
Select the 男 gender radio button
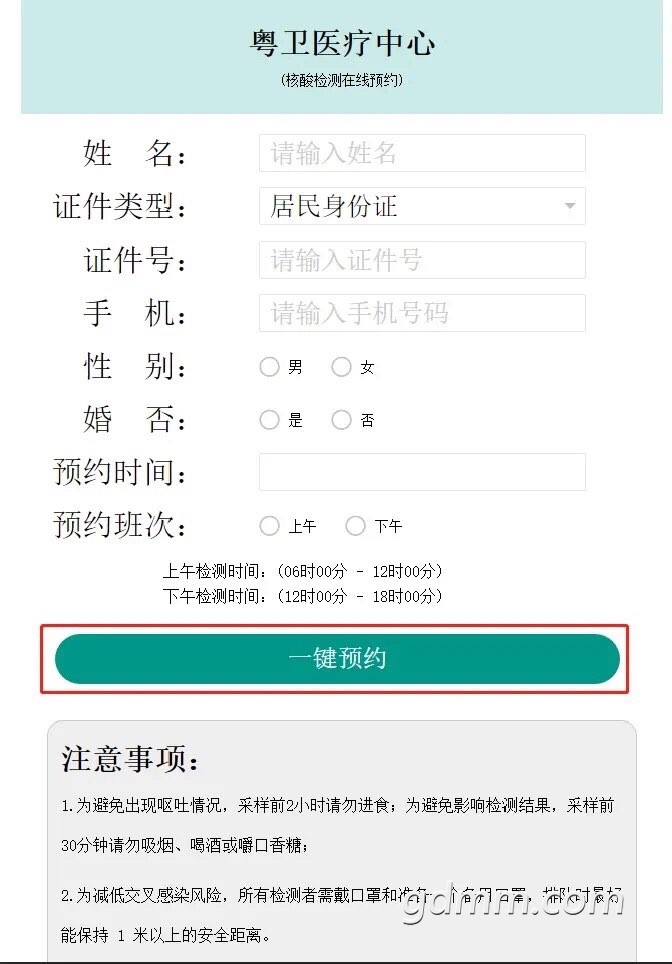[269, 367]
